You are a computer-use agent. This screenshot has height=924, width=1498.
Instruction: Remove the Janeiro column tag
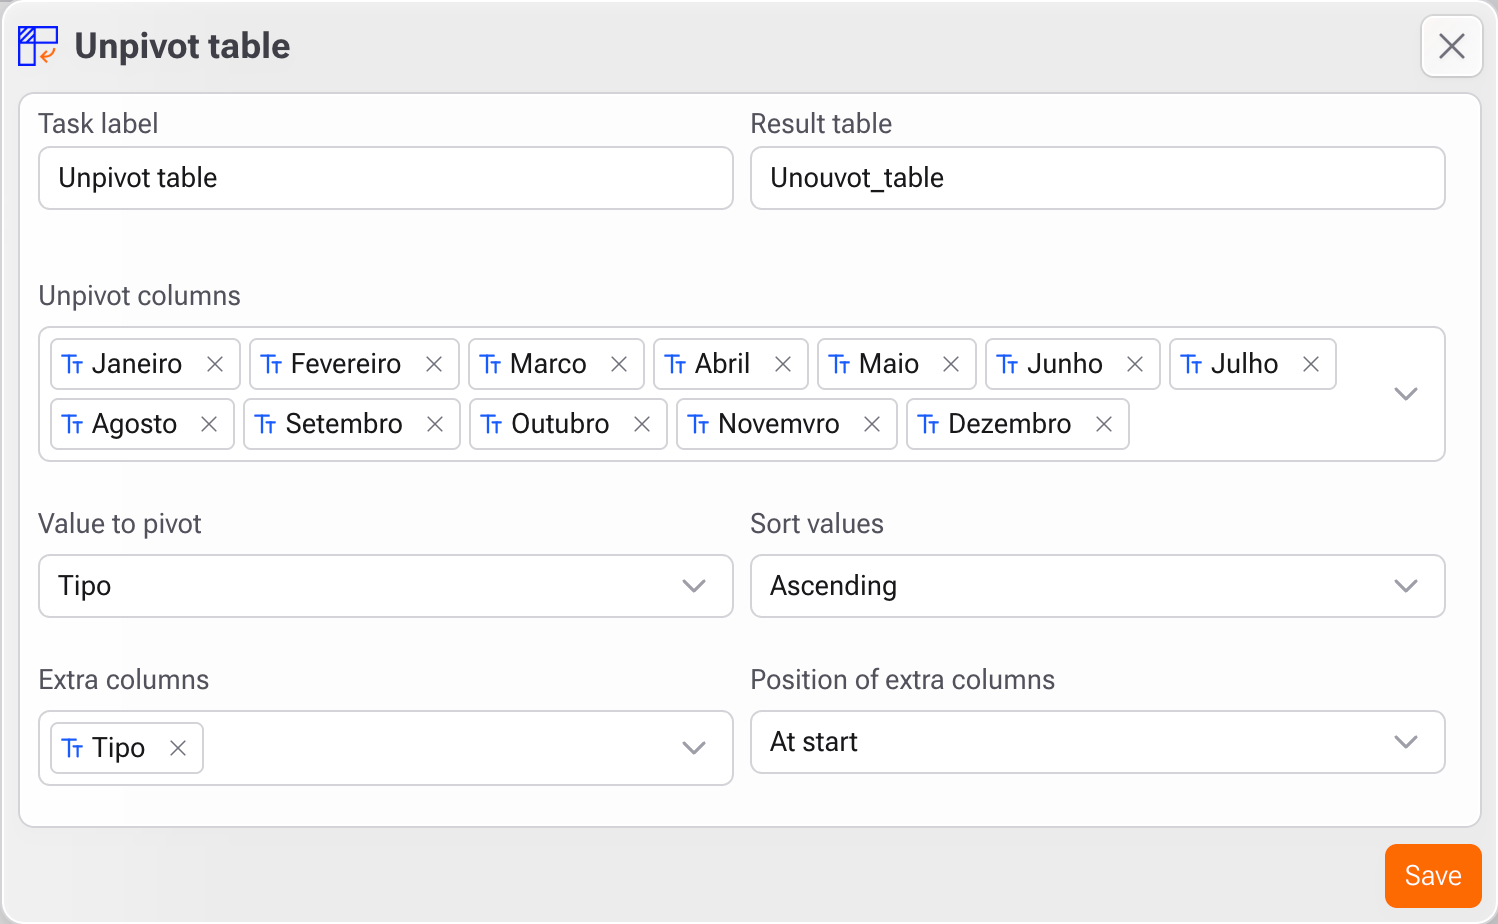pyautogui.click(x=215, y=364)
